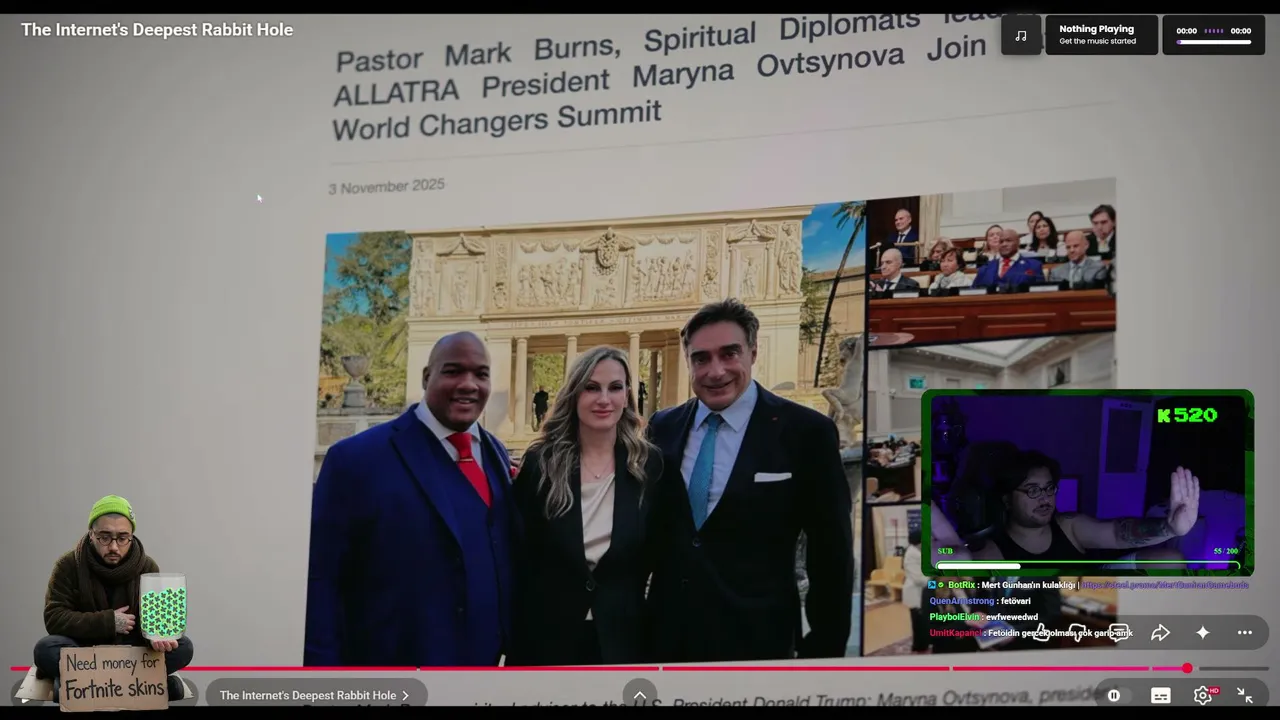Click the chat link in BotRix message
This screenshot has height=720, width=1280.
[1165, 585]
